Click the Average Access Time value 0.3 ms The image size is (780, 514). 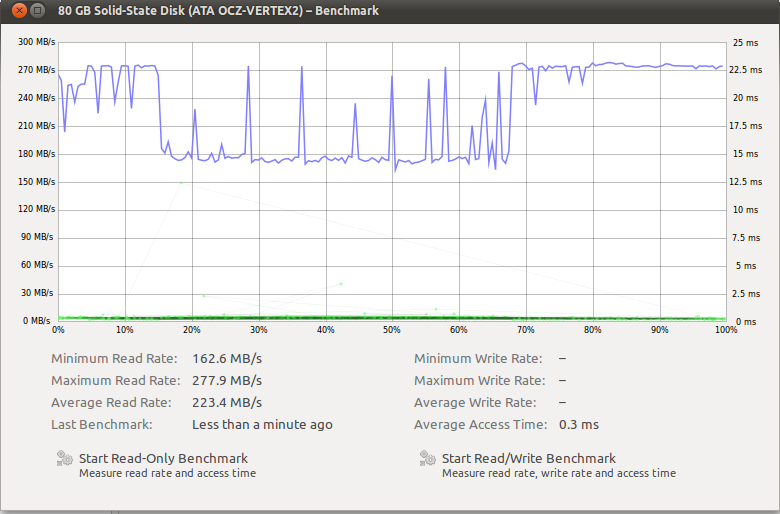click(x=579, y=424)
